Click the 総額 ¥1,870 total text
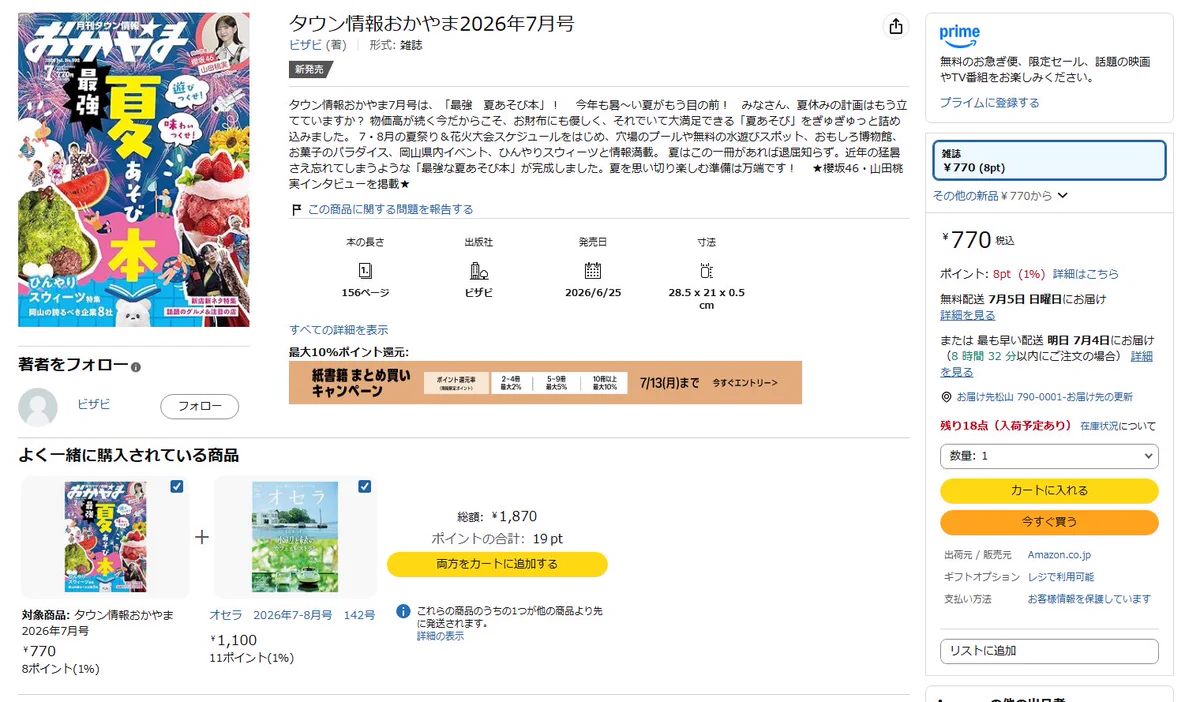Viewport: 1200px width, 702px height. [497, 517]
